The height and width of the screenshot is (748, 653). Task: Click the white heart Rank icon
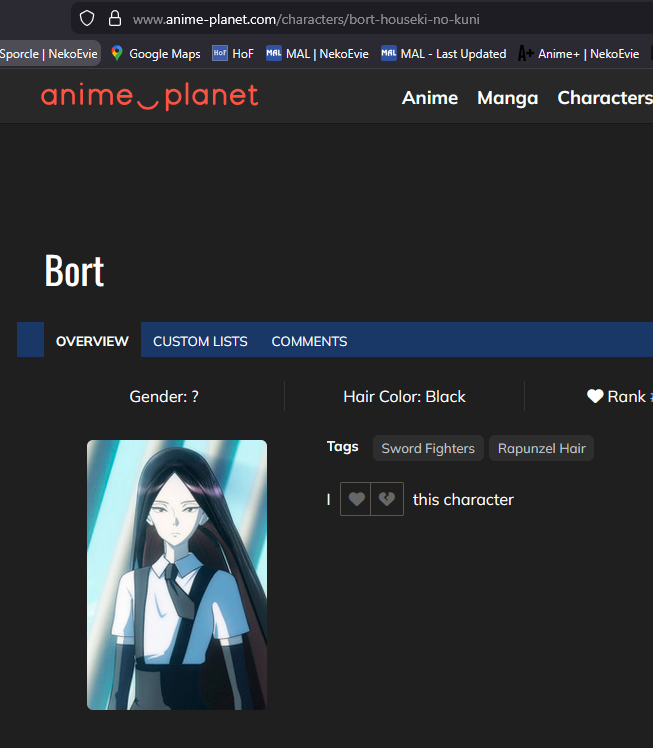(595, 396)
